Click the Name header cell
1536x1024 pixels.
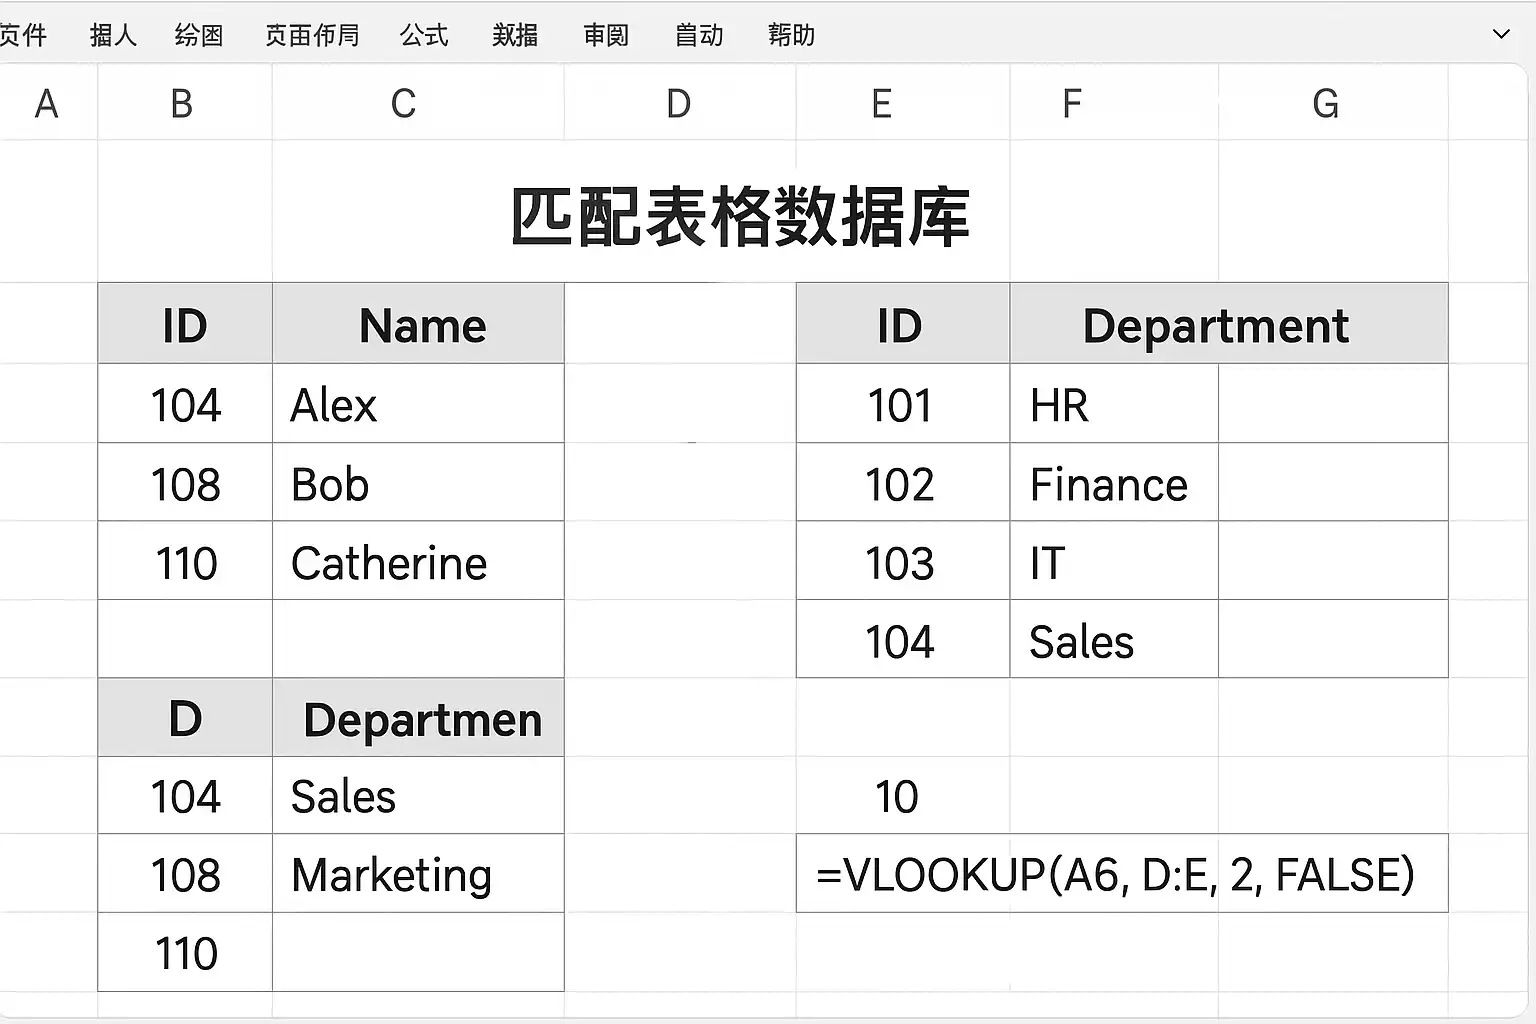point(418,324)
